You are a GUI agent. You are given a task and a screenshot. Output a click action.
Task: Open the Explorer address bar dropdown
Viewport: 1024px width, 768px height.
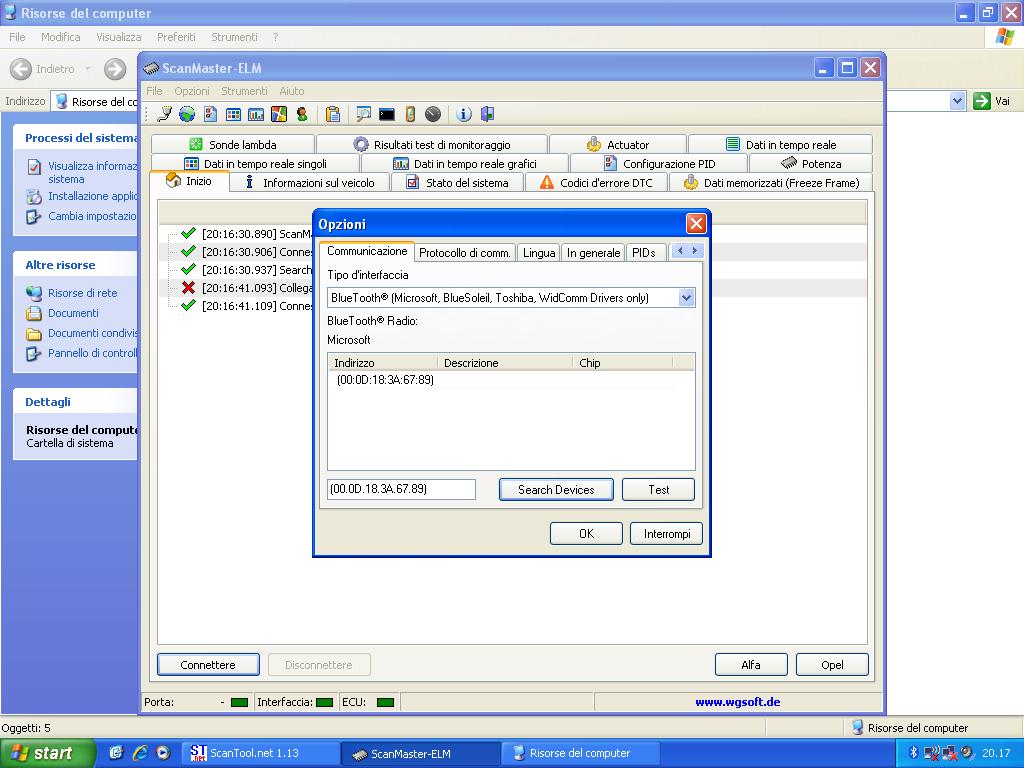(957, 101)
